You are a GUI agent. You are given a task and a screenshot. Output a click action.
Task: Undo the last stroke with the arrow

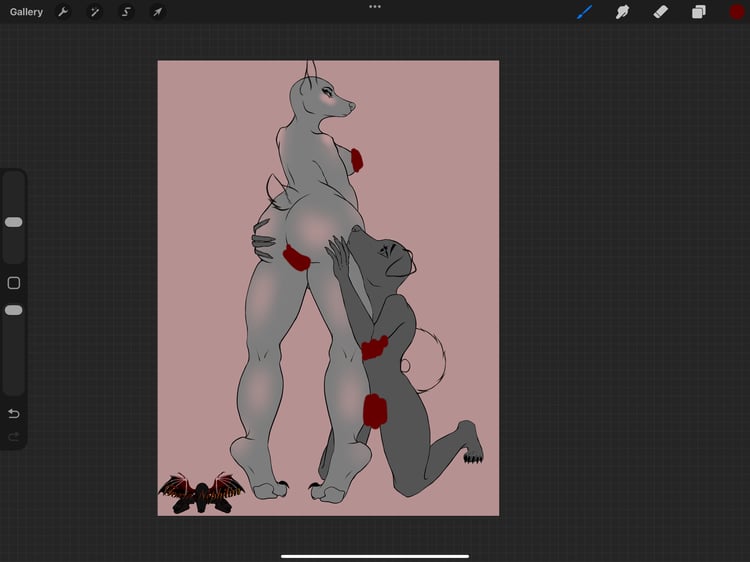[x=14, y=413]
